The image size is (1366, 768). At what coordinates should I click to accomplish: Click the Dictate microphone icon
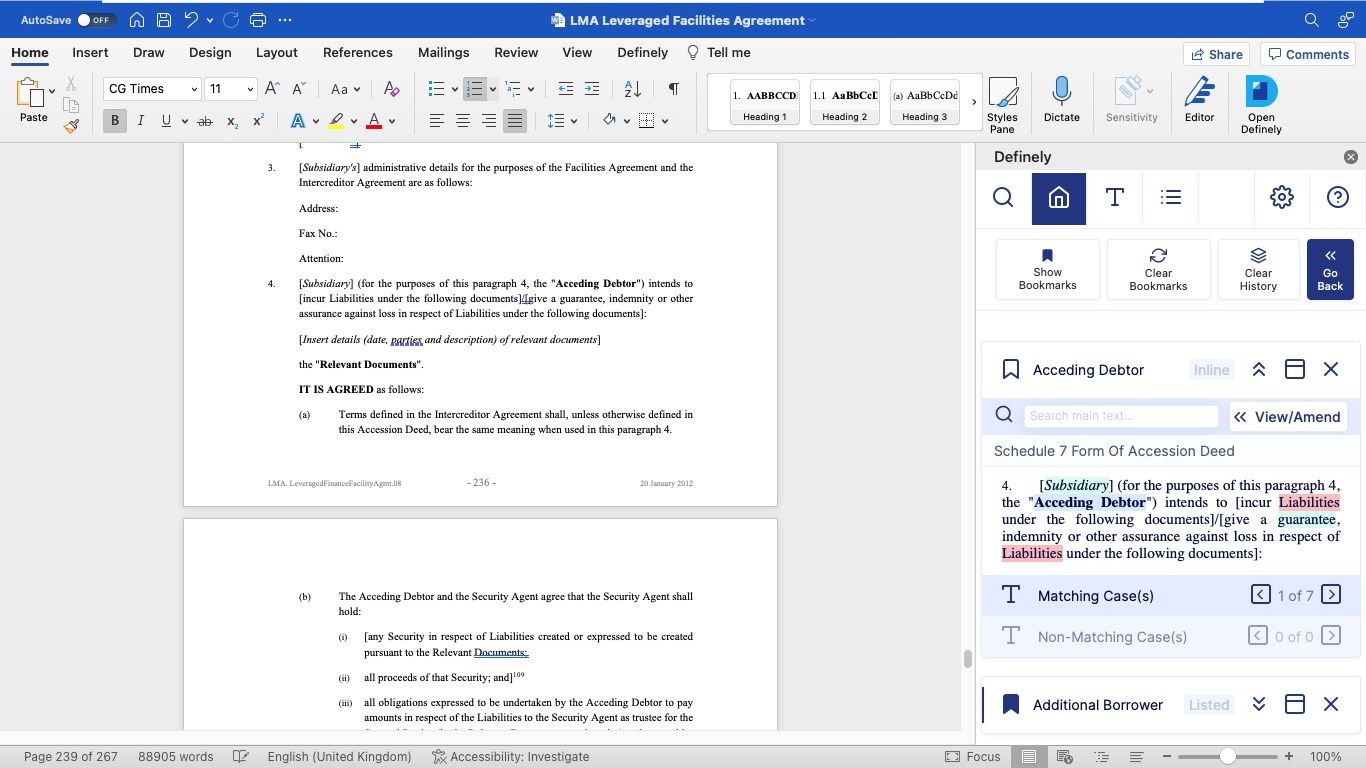[1061, 100]
